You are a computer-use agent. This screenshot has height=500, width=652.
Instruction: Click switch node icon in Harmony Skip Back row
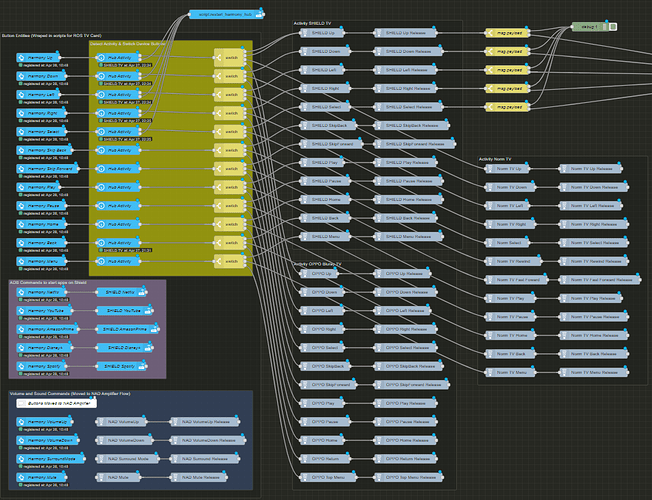coord(218,150)
